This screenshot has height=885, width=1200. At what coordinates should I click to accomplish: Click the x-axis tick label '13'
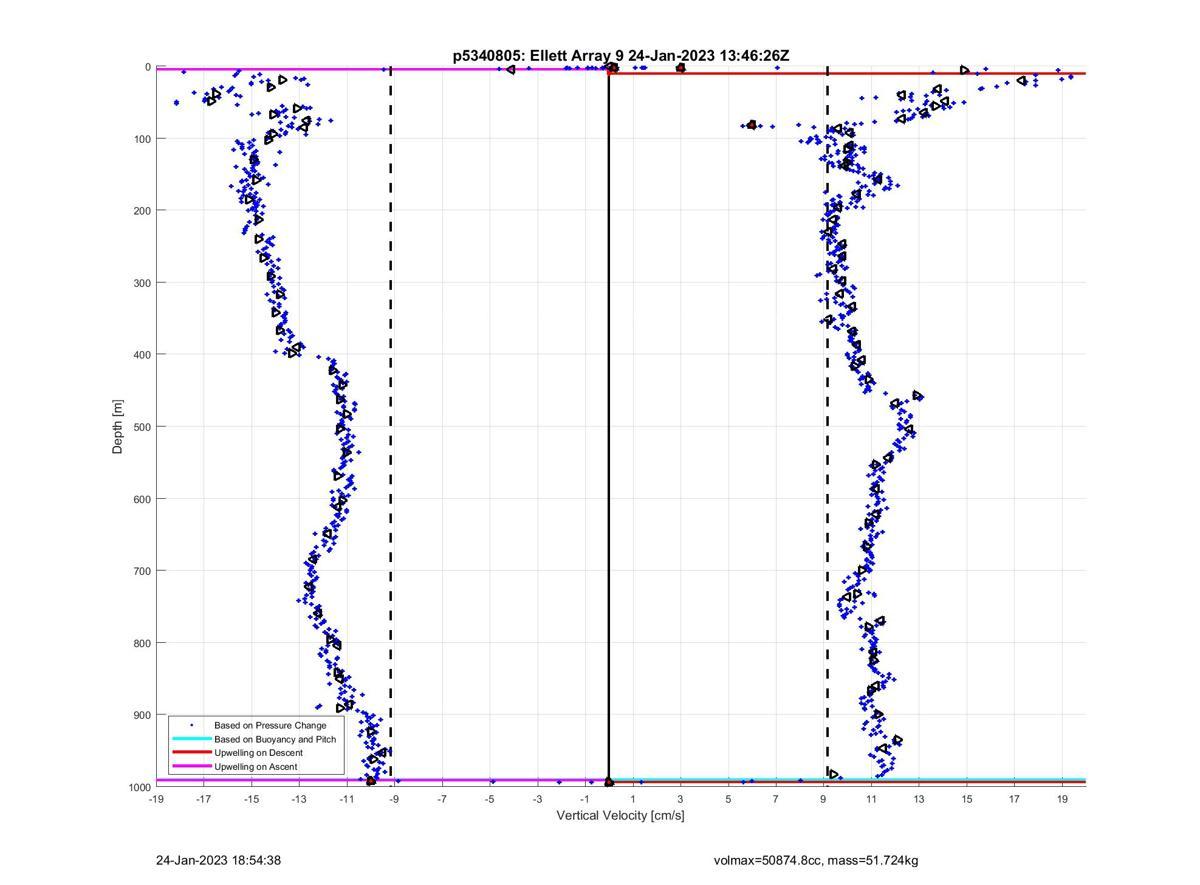[x=919, y=799]
